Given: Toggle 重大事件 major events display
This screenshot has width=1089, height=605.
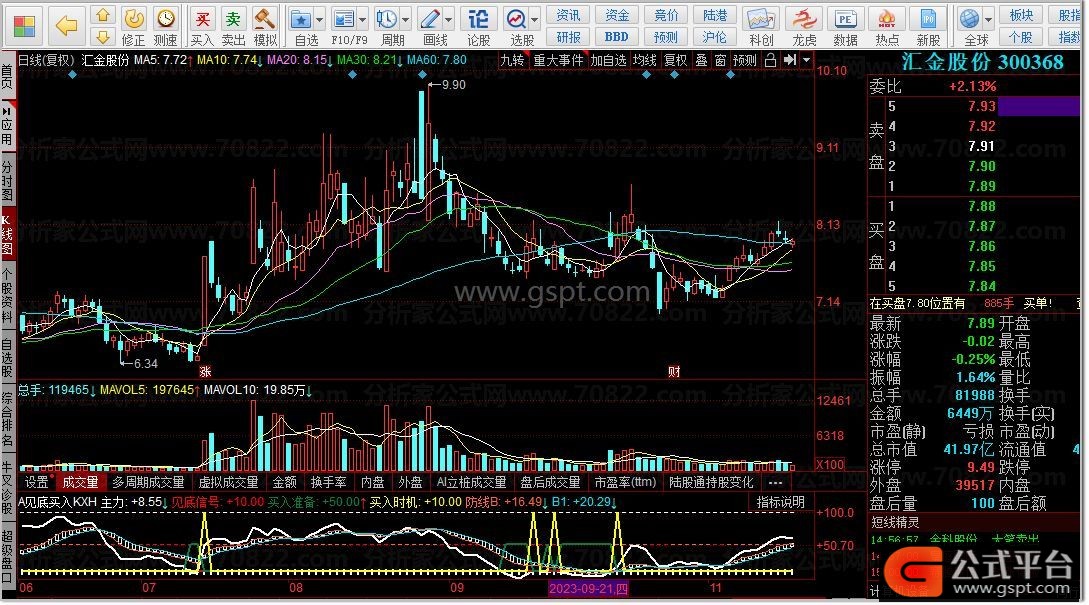Looking at the screenshot, I should [558, 60].
